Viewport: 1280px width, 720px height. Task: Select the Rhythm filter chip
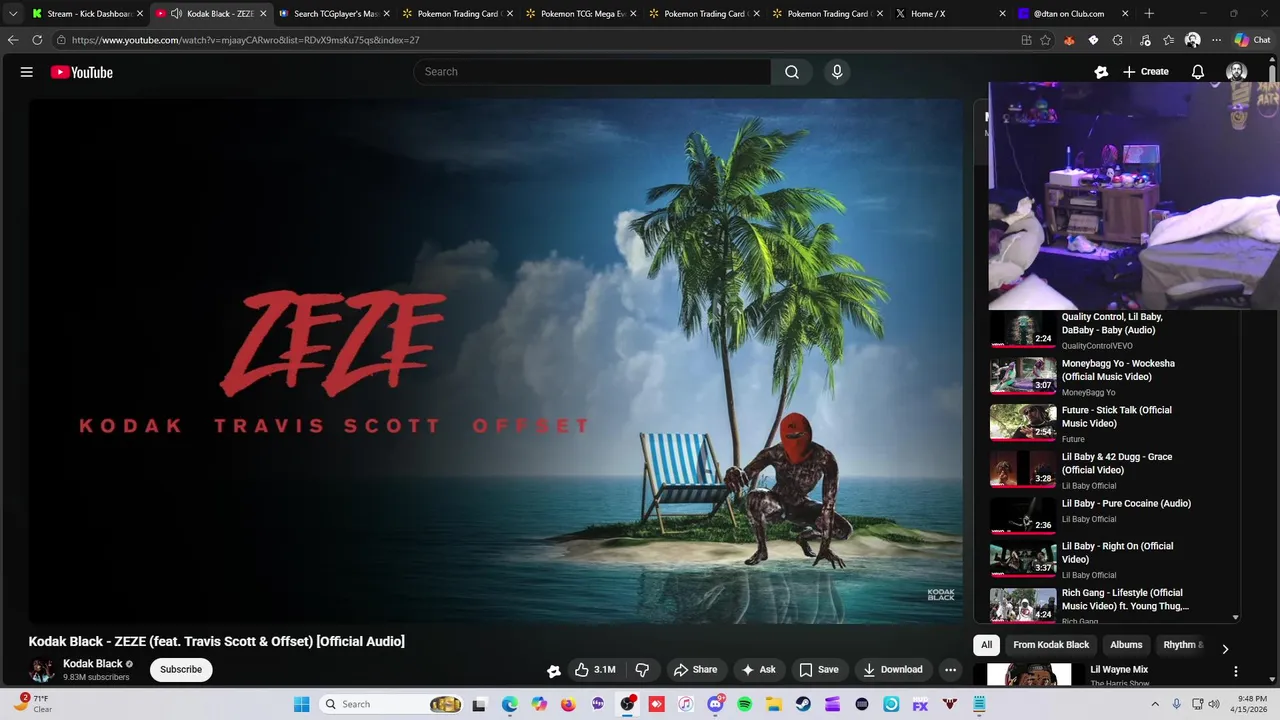[1181, 645]
